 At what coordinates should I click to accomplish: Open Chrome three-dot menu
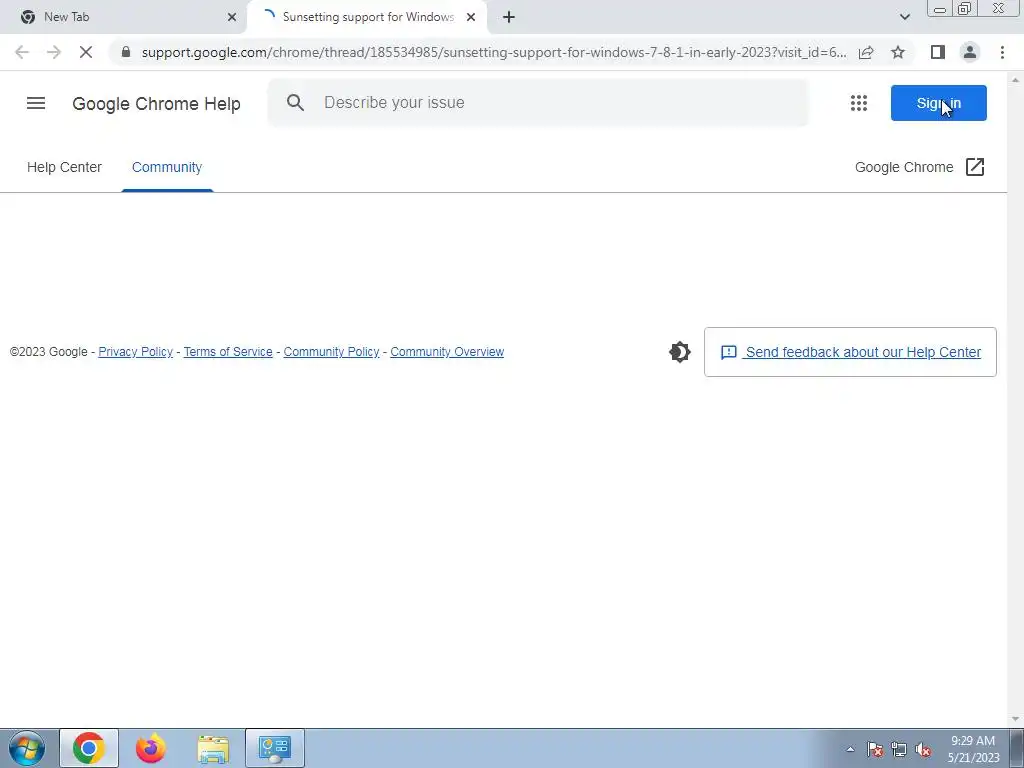(x=1002, y=52)
